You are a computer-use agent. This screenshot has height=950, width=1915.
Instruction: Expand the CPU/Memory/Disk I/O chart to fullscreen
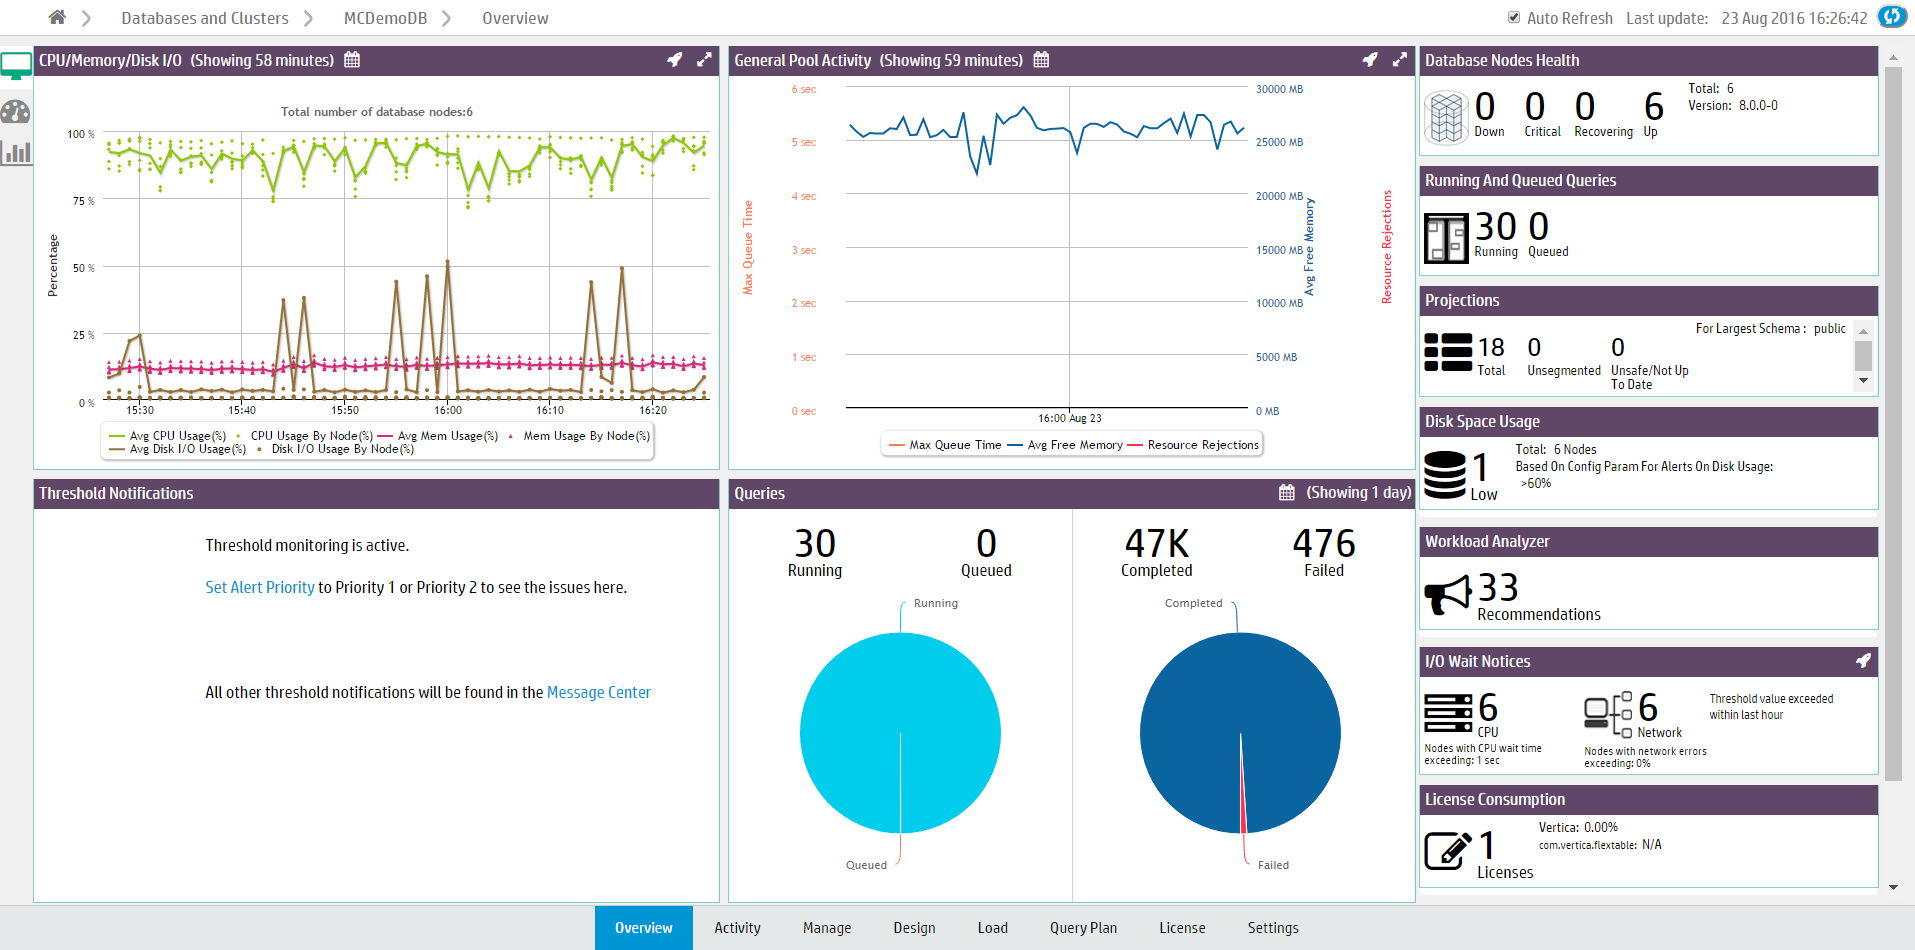point(704,60)
